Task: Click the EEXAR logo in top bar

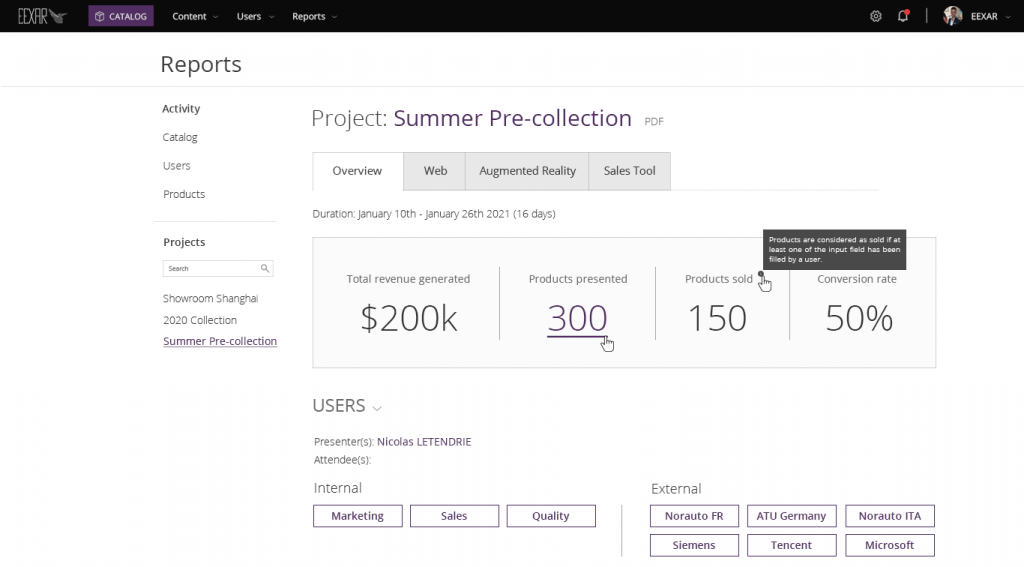Action: click(x=41, y=16)
